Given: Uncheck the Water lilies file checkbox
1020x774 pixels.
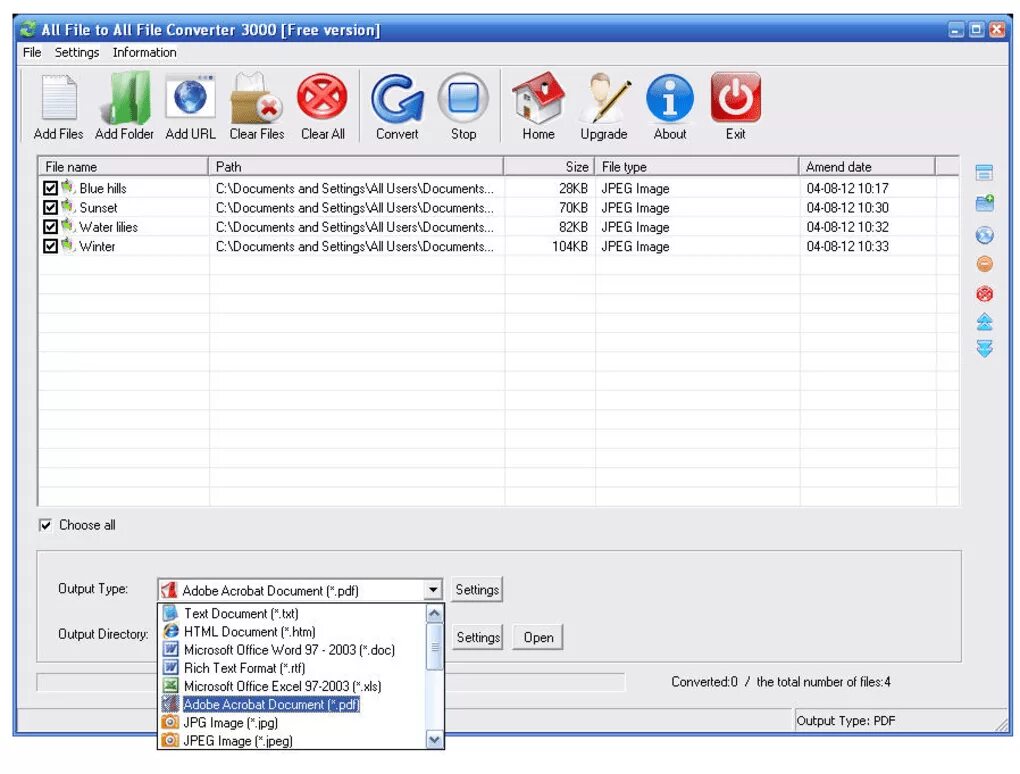Looking at the screenshot, I should [50, 227].
